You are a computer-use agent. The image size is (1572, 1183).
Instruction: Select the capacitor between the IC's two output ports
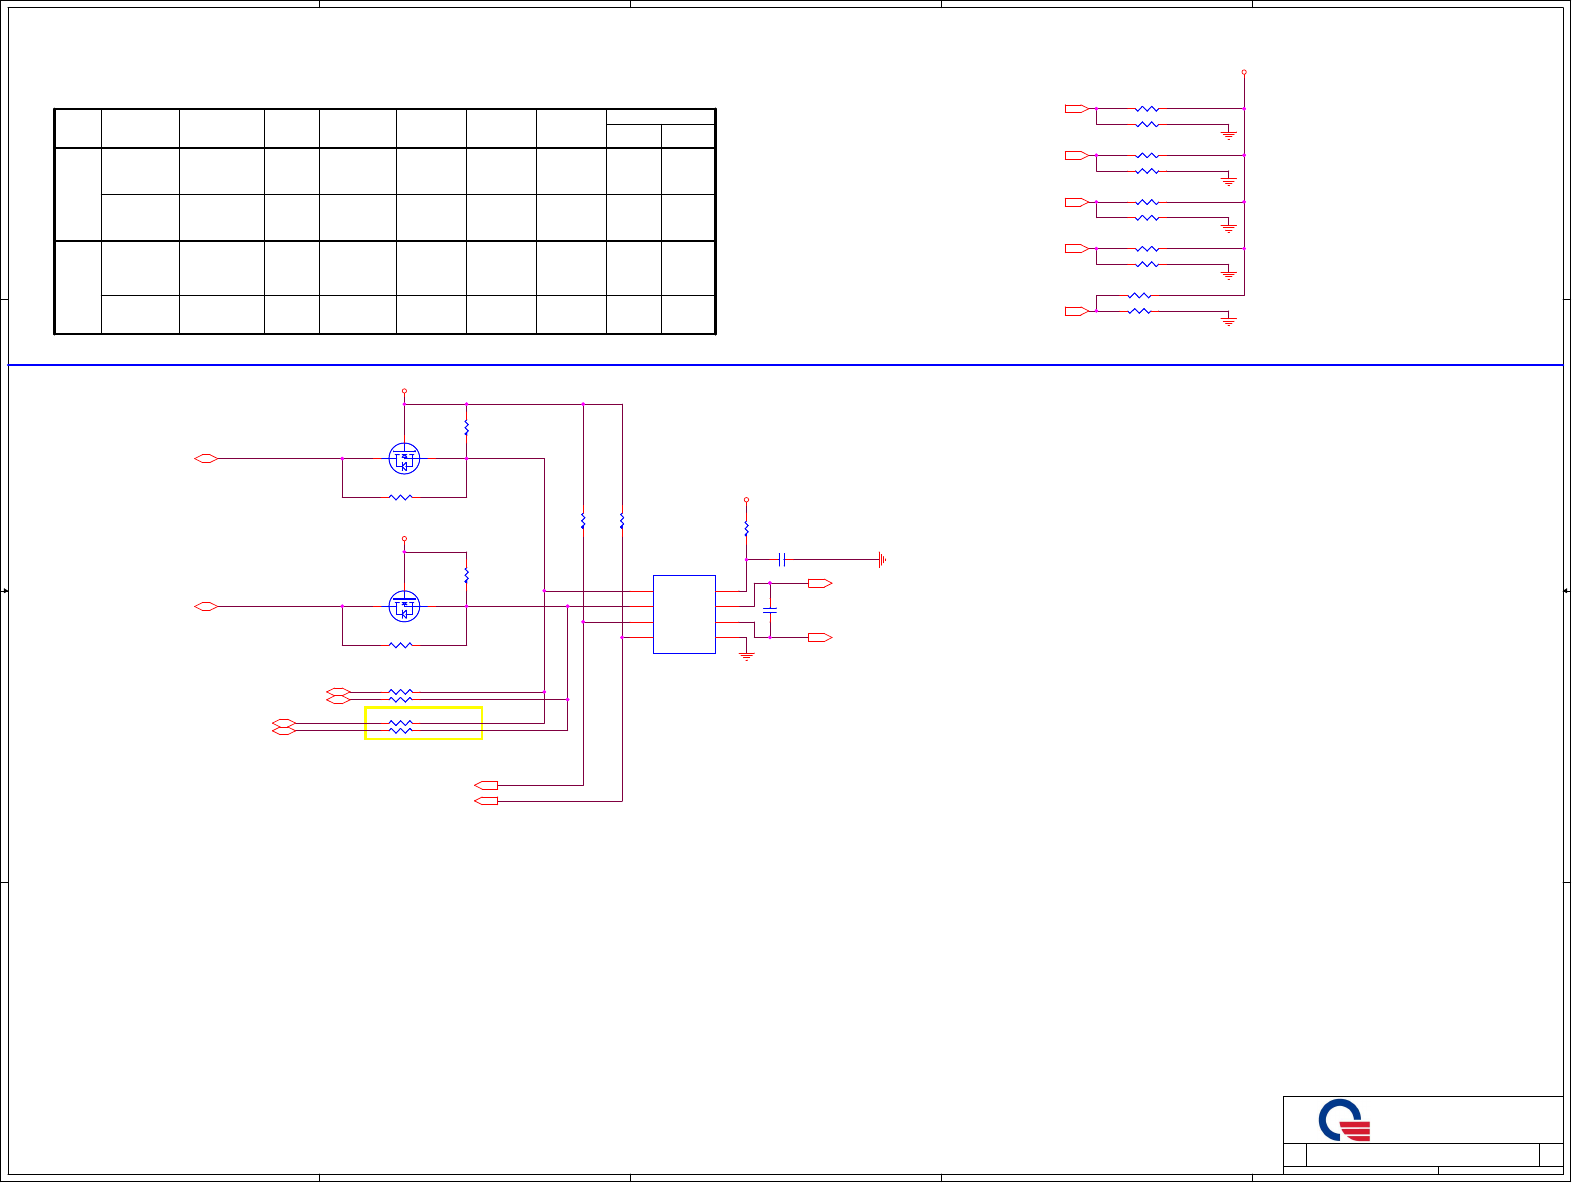point(770,609)
